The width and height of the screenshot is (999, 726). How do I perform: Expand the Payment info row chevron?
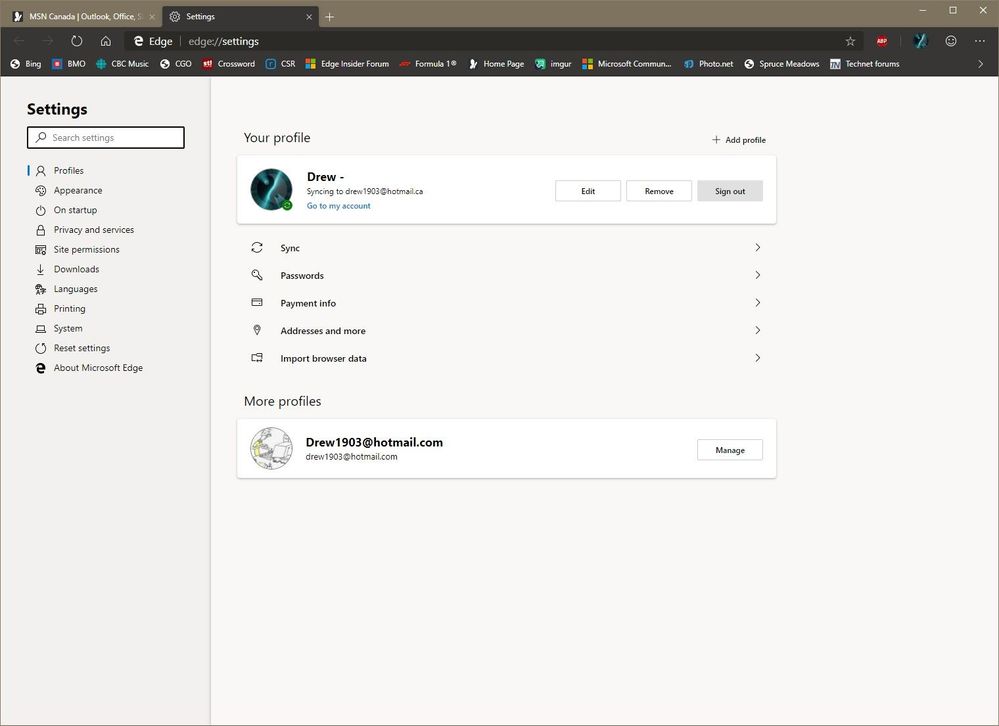[x=758, y=302]
